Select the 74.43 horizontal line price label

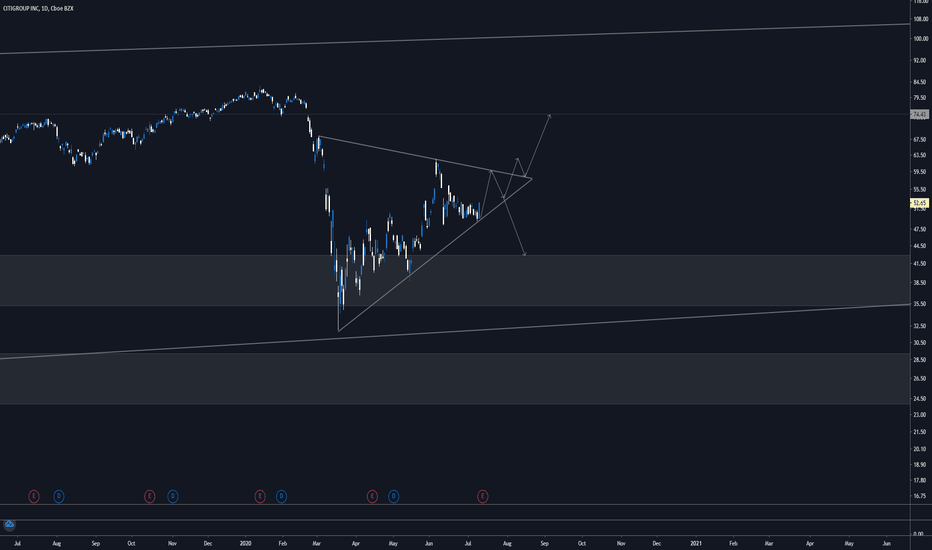click(x=920, y=114)
